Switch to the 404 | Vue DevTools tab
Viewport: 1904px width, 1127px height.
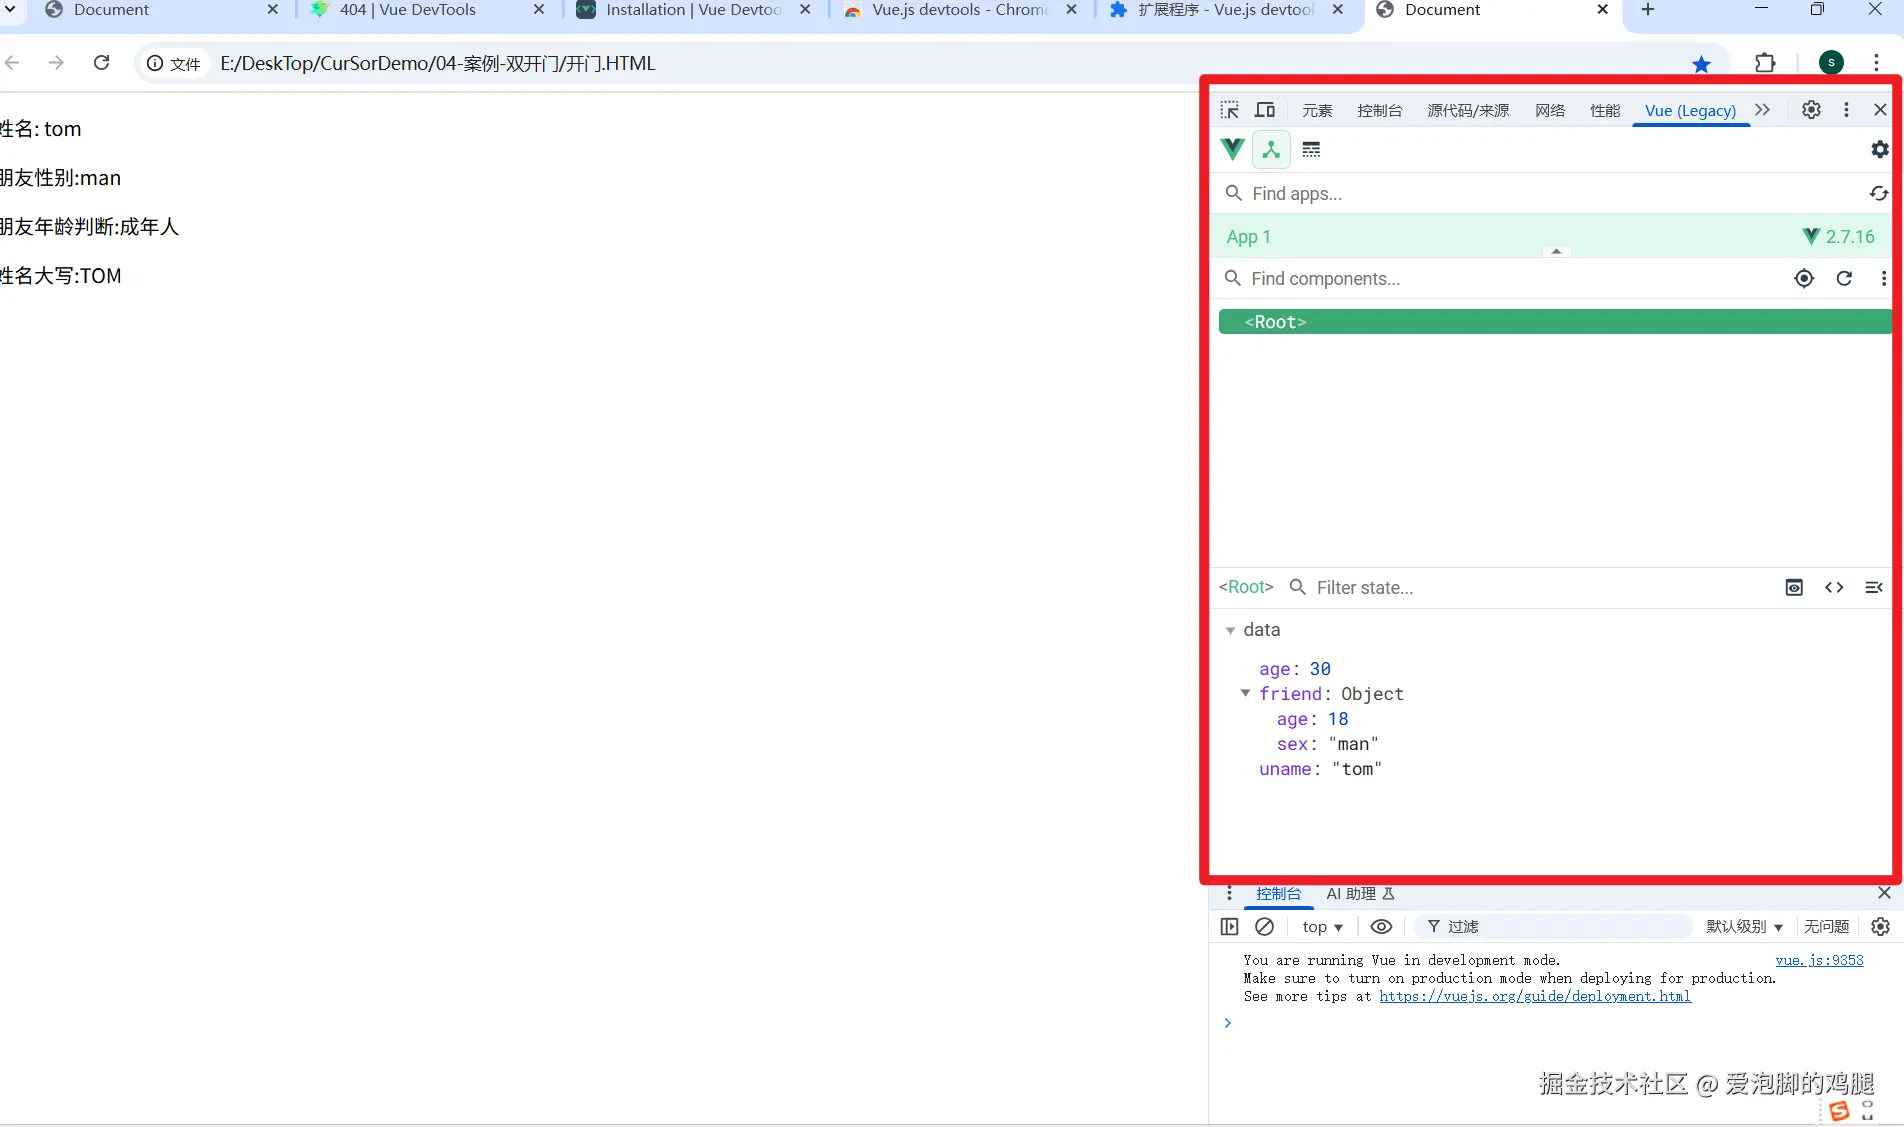click(427, 11)
